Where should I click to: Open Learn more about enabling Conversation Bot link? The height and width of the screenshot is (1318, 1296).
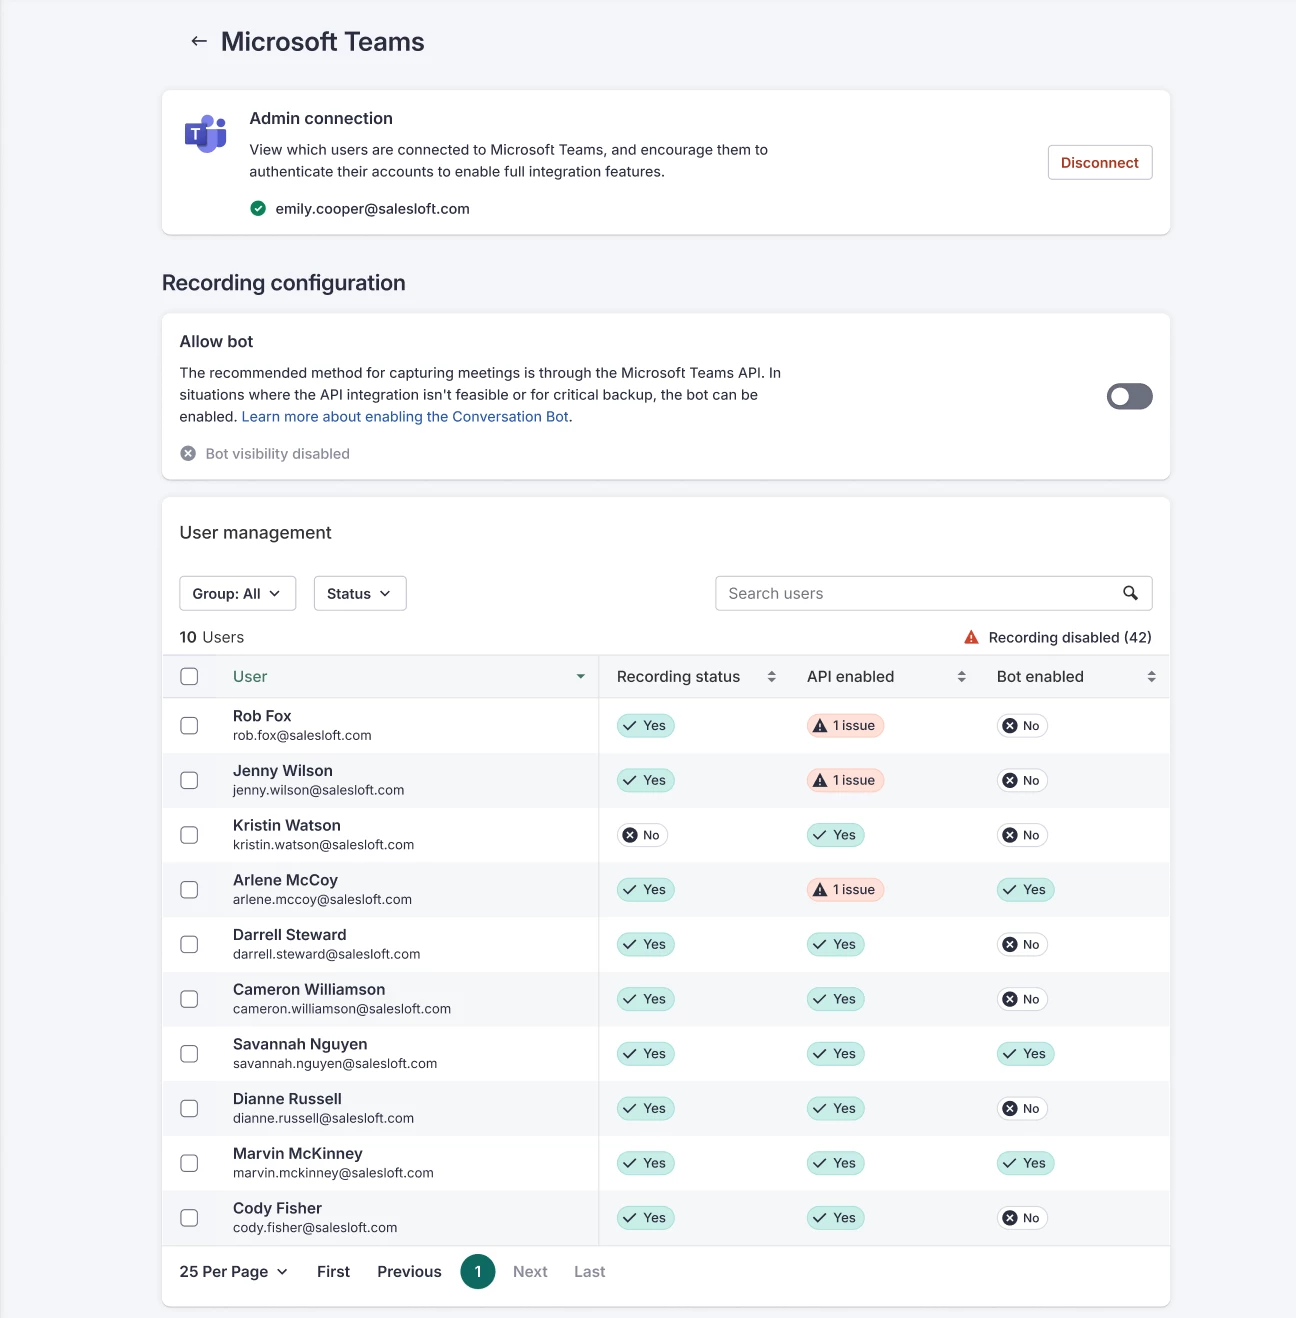[x=405, y=417]
